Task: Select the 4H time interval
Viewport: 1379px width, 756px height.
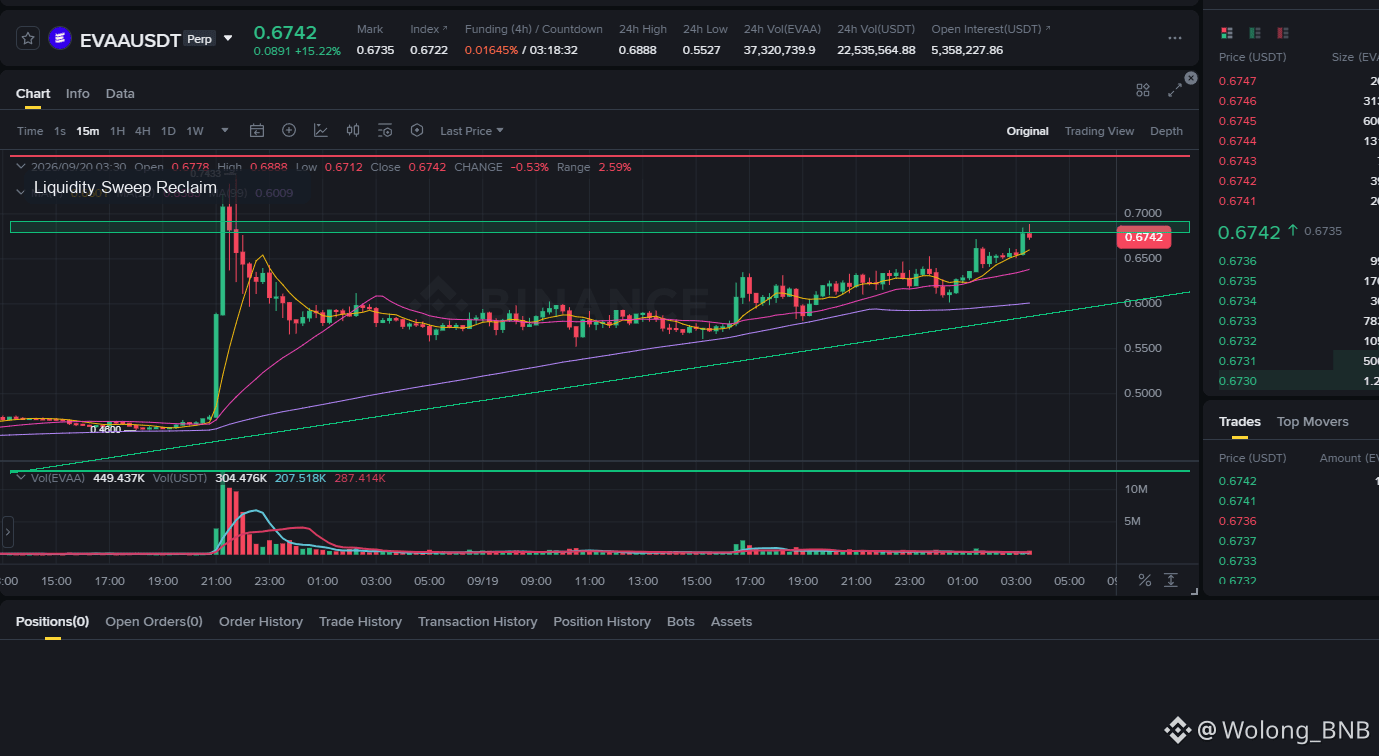Action: pos(143,131)
